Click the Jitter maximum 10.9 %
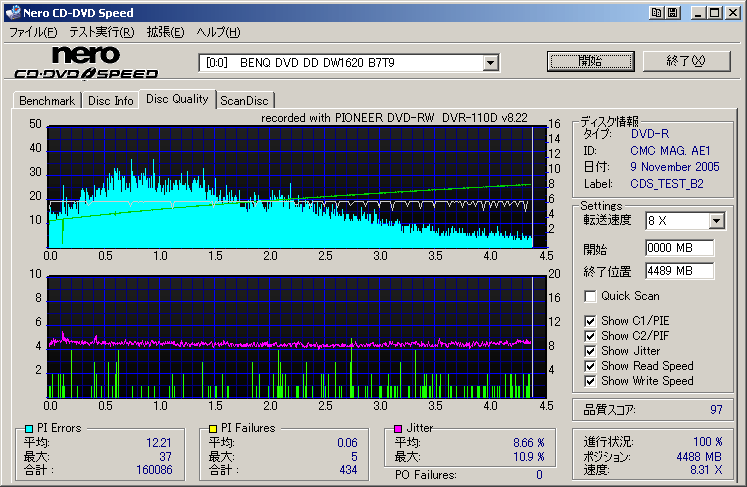Screen dimensions: 747x487 click(529, 457)
